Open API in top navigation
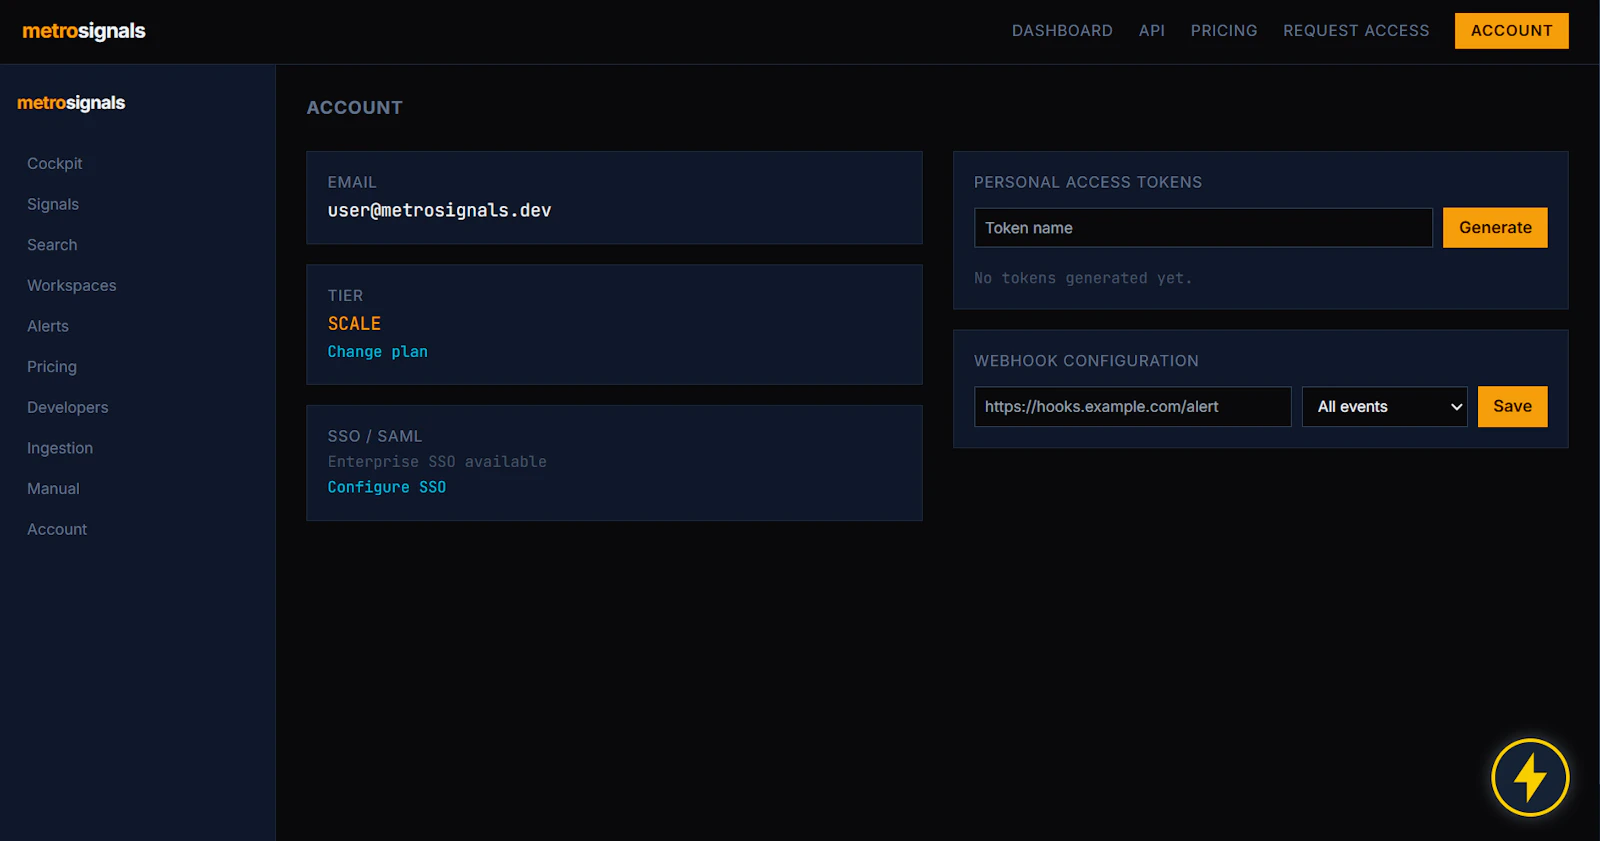This screenshot has width=1600, height=841. (x=1152, y=31)
